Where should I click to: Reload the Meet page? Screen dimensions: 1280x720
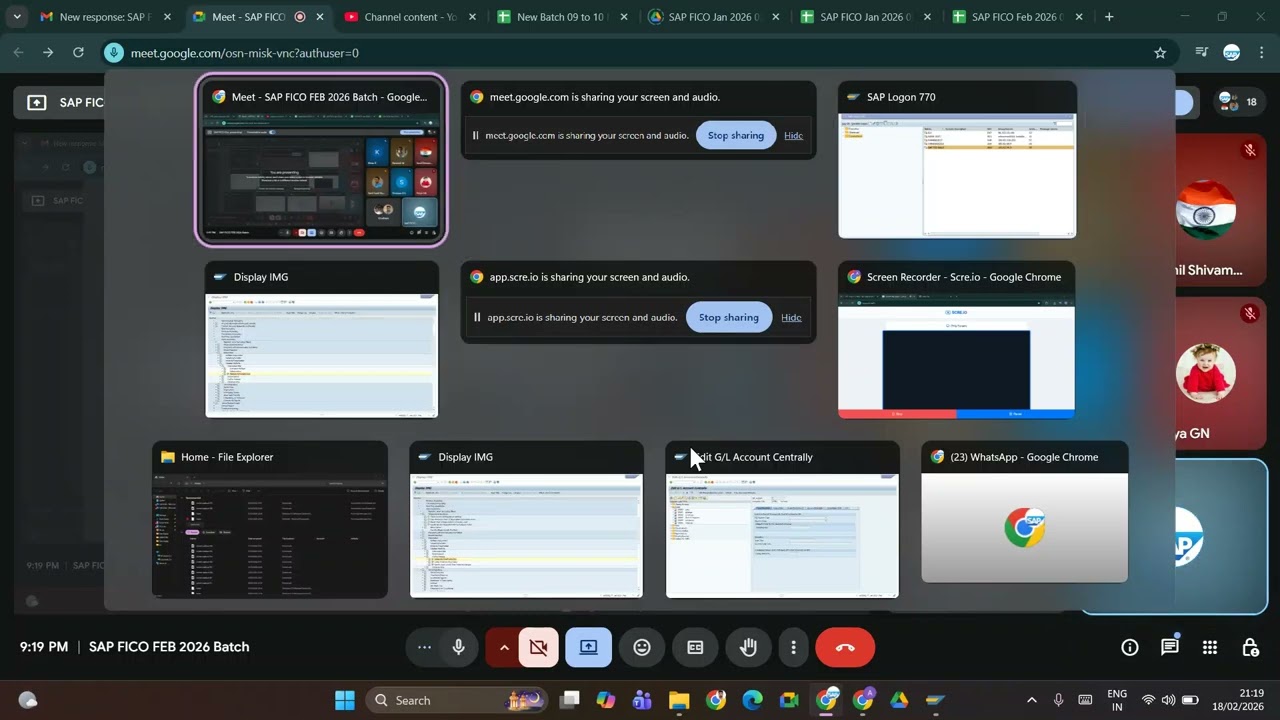tap(78, 52)
